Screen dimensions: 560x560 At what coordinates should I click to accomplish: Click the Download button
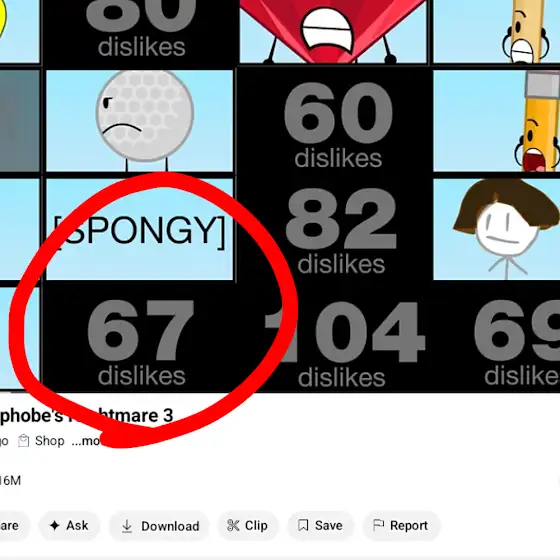click(159, 526)
